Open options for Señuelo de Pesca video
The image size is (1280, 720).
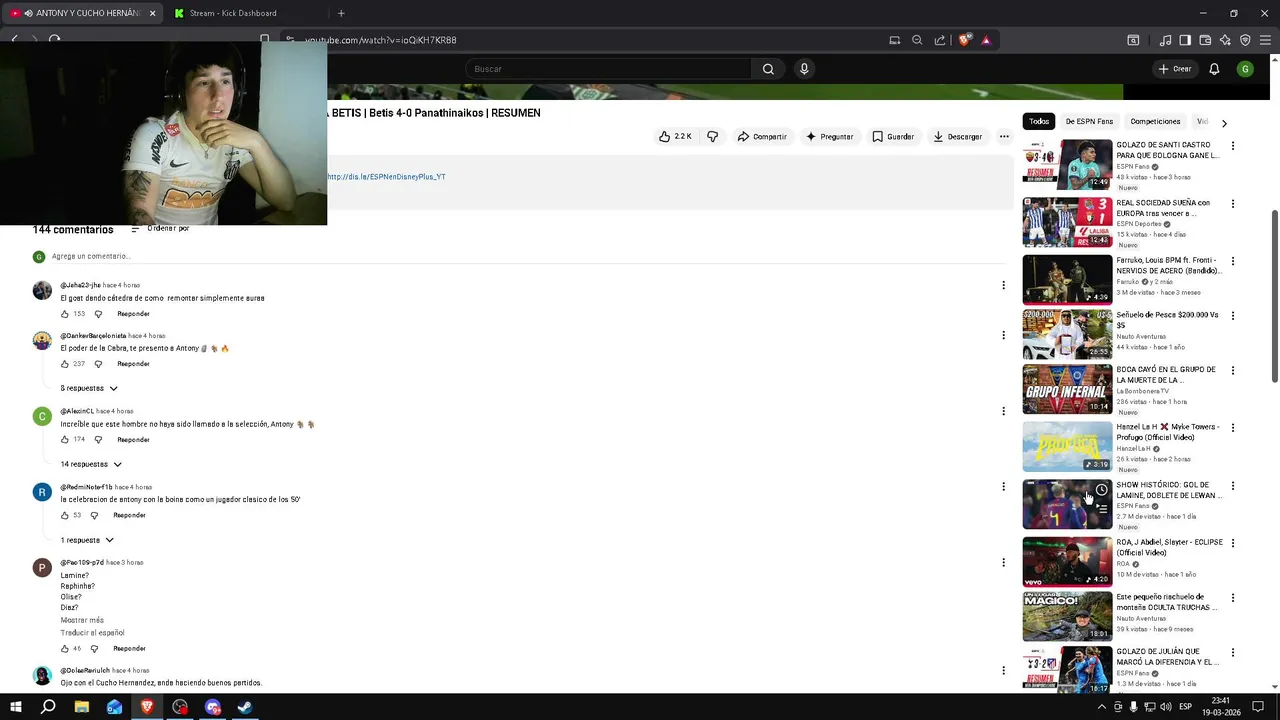point(1232,317)
